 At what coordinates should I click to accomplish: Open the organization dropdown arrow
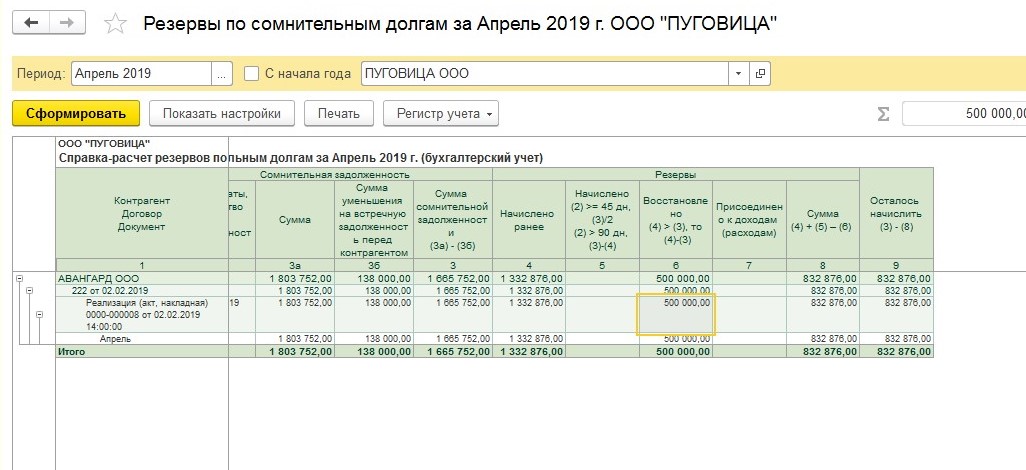click(738, 74)
